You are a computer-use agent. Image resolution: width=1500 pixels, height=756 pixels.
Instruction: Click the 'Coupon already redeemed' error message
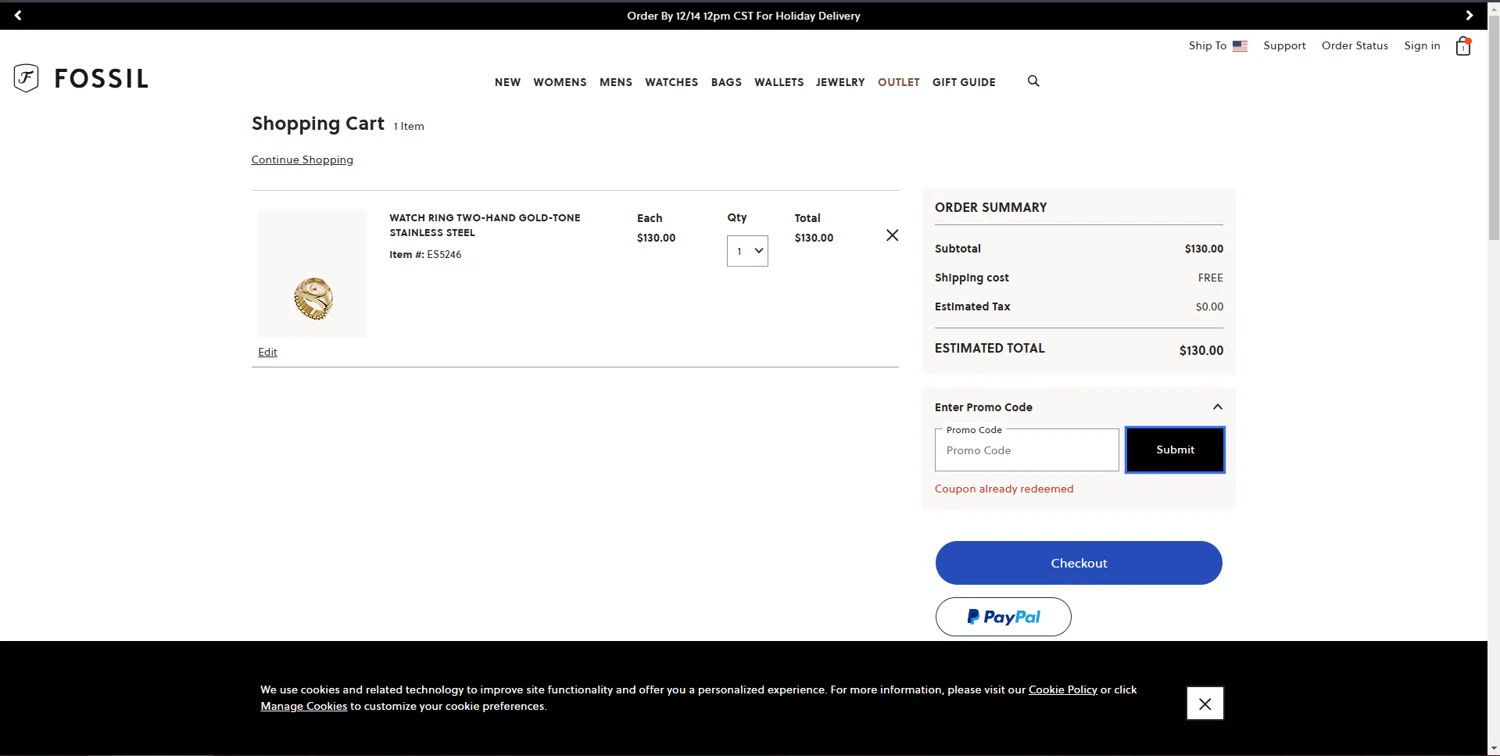[1004, 489]
